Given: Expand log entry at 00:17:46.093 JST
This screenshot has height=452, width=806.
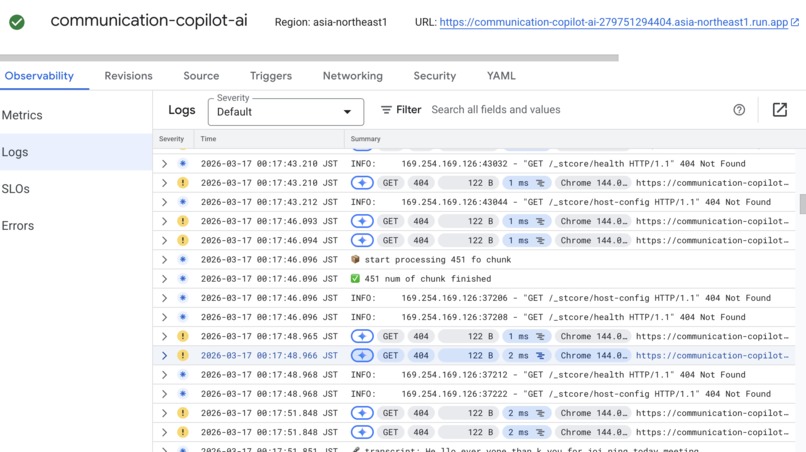Looking at the screenshot, I should 164,221.
